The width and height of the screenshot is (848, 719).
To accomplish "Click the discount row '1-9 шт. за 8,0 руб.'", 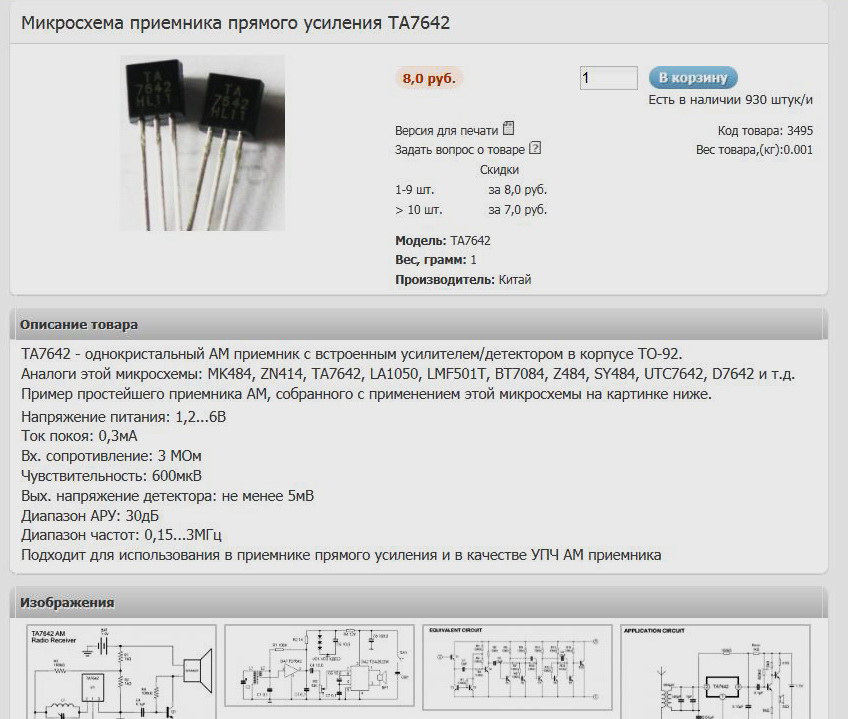I will coord(471,190).
